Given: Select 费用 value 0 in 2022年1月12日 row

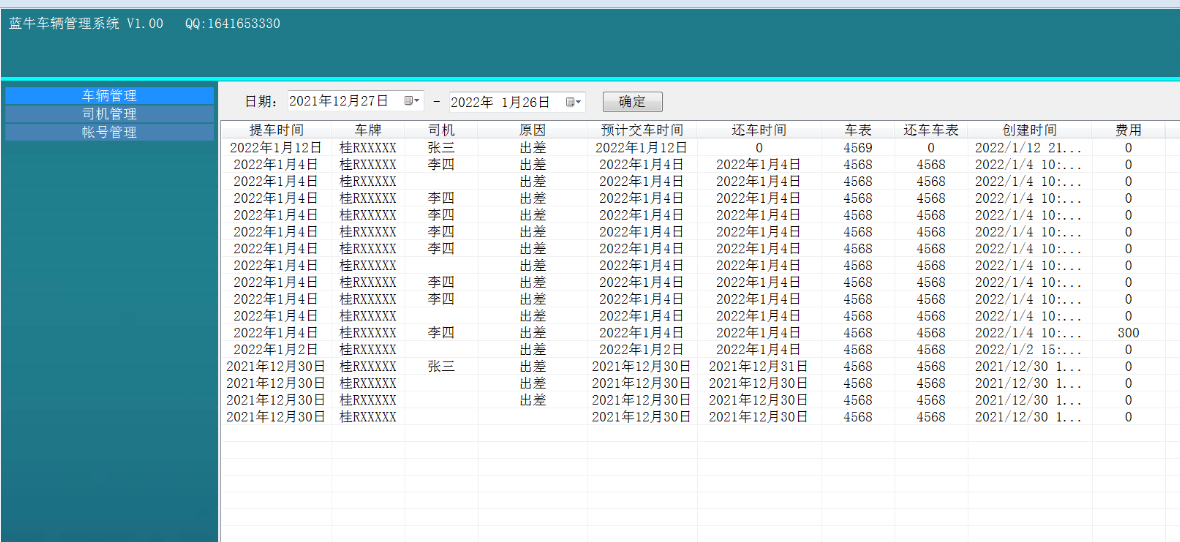Looking at the screenshot, I should point(1128,148).
